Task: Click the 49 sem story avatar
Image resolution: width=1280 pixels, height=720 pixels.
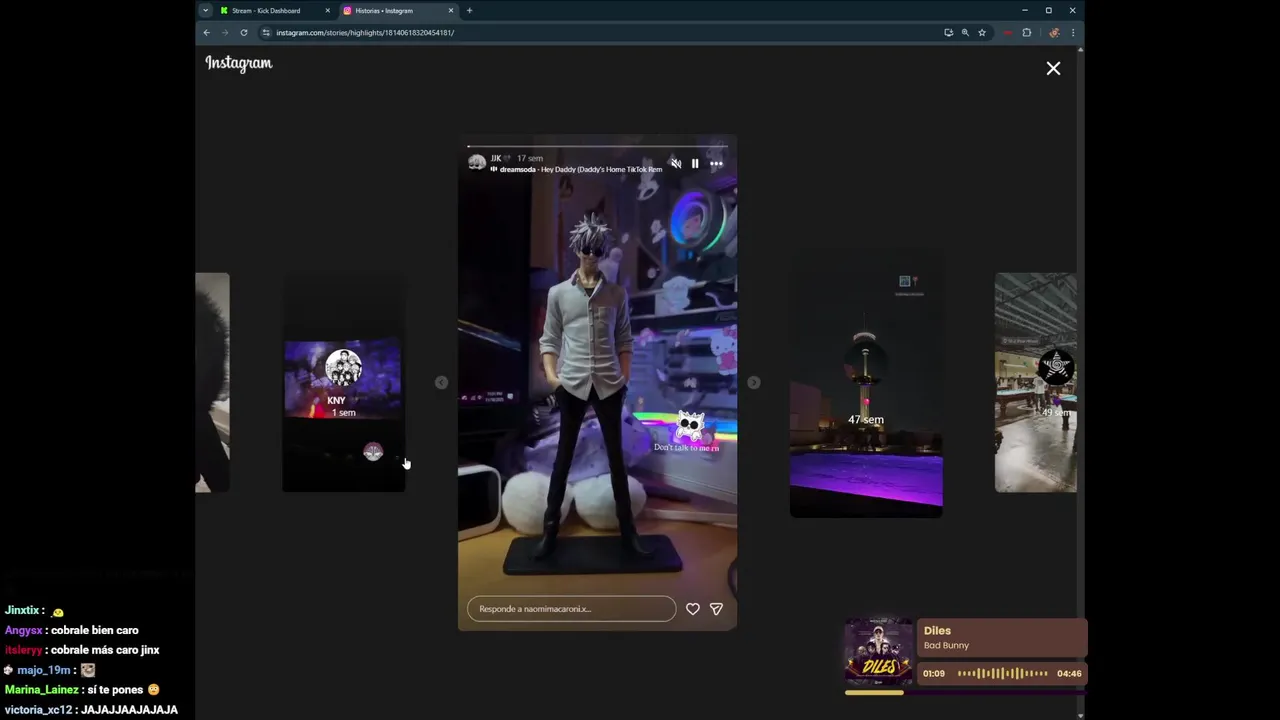Action: (1056, 368)
